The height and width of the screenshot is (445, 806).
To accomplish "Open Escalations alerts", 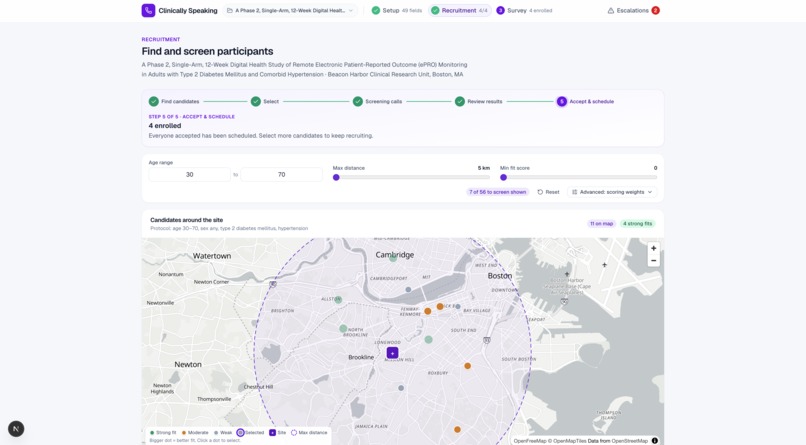I will pyautogui.click(x=633, y=10).
